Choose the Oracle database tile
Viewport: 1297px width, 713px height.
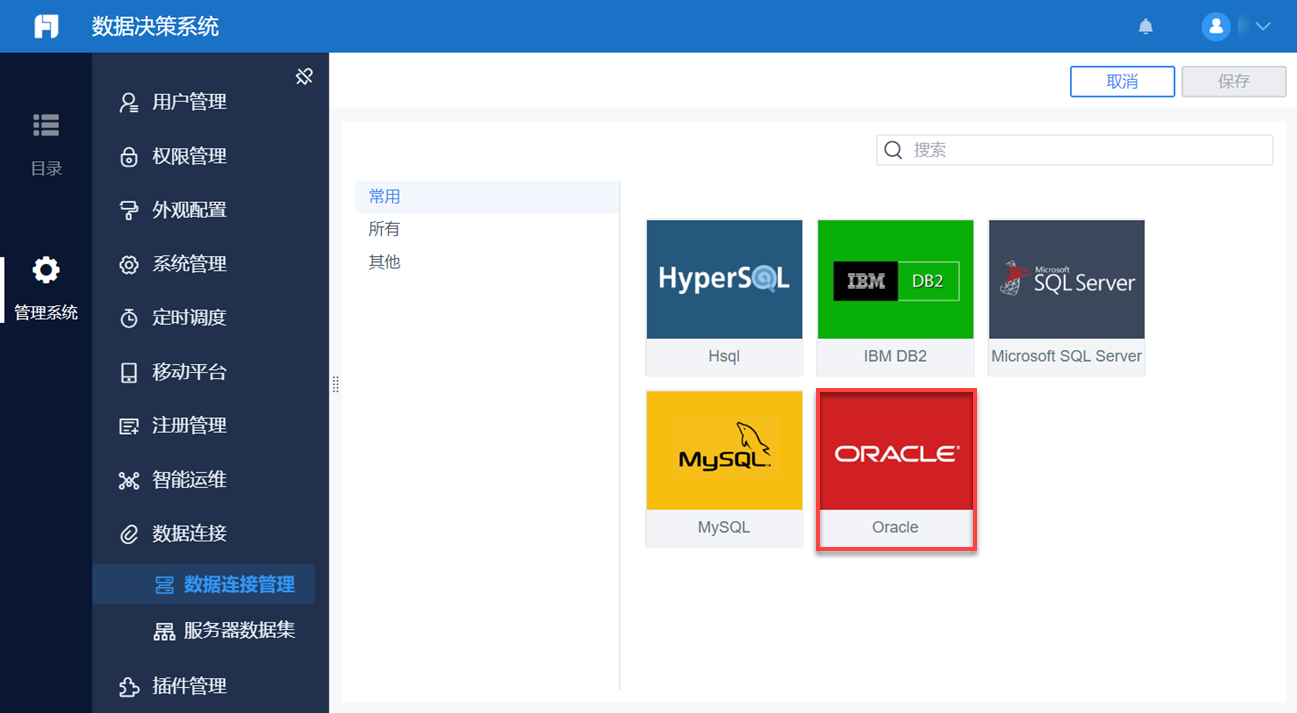click(896, 469)
